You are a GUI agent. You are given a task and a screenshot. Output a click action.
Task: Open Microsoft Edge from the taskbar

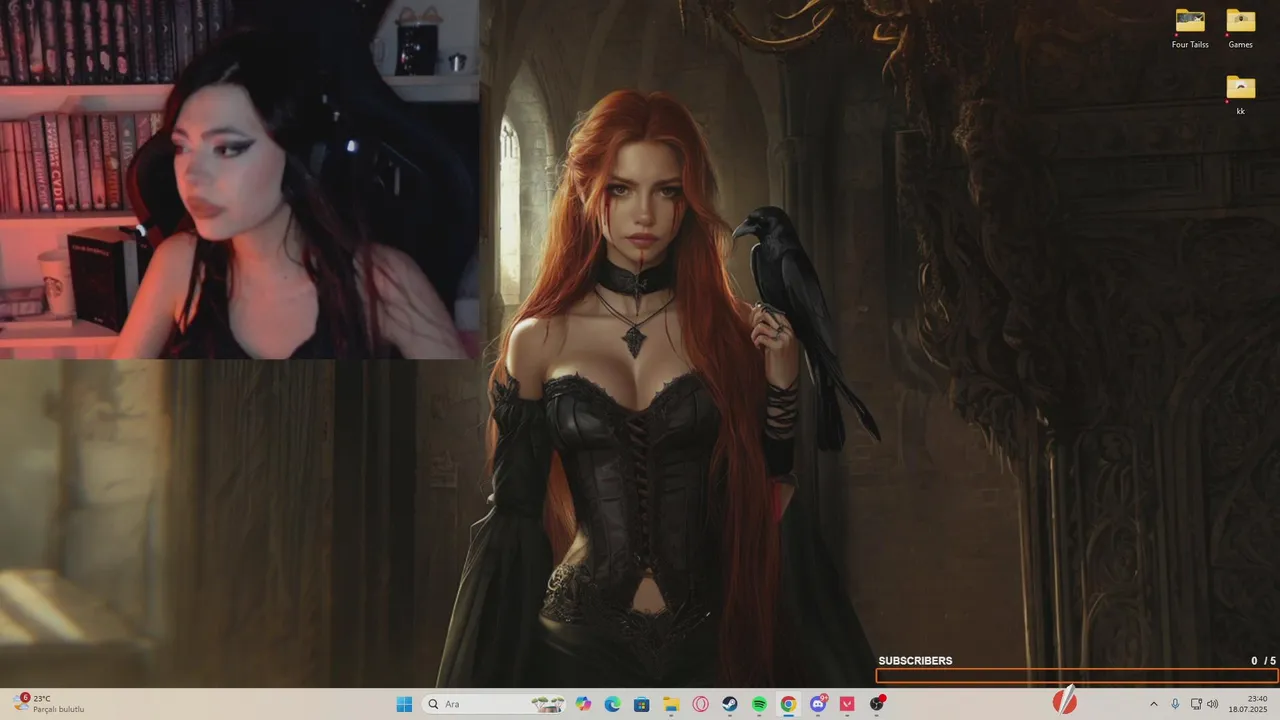click(x=612, y=704)
